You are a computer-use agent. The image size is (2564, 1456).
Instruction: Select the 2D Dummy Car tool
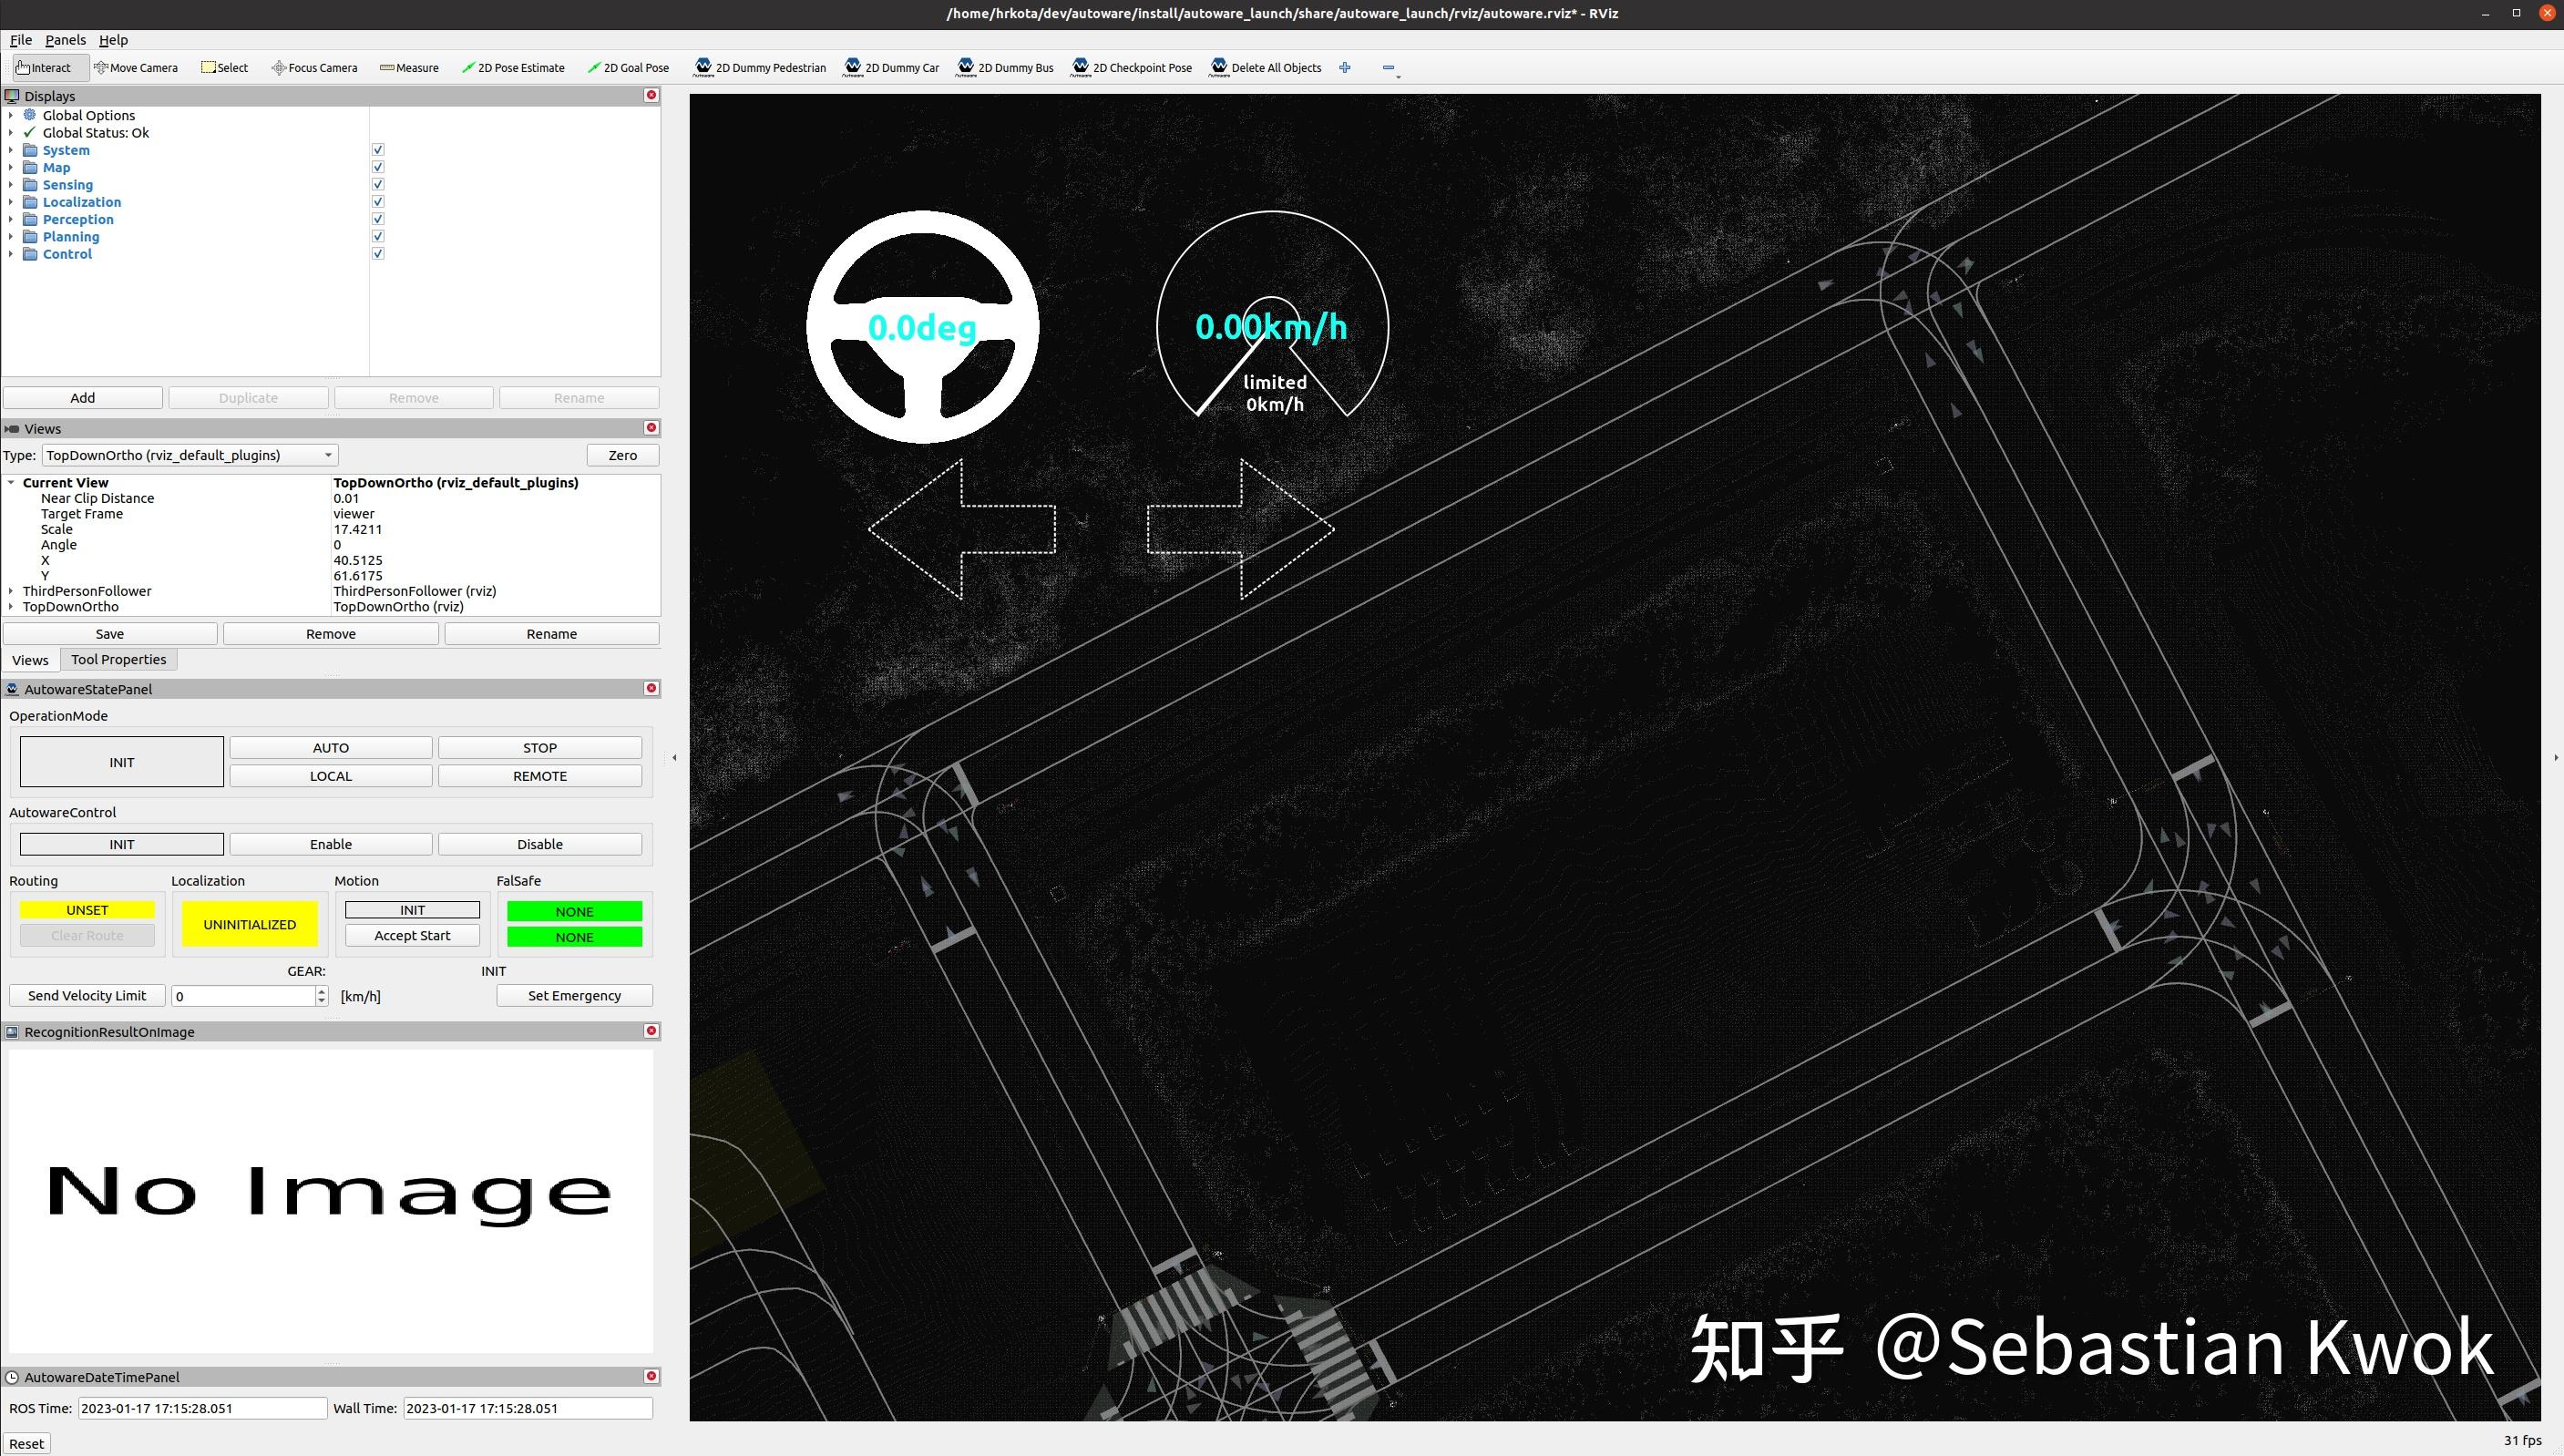coord(891,67)
